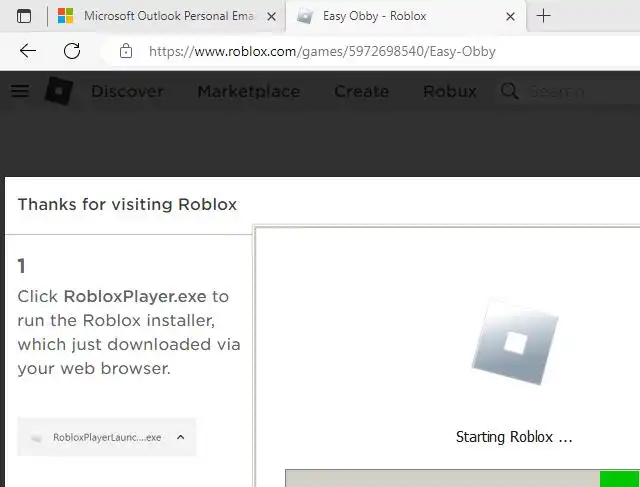640x487 pixels.
Task: Click the bold 'RobloxPlayer.exe' text in step 1
Action: click(x=135, y=296)
